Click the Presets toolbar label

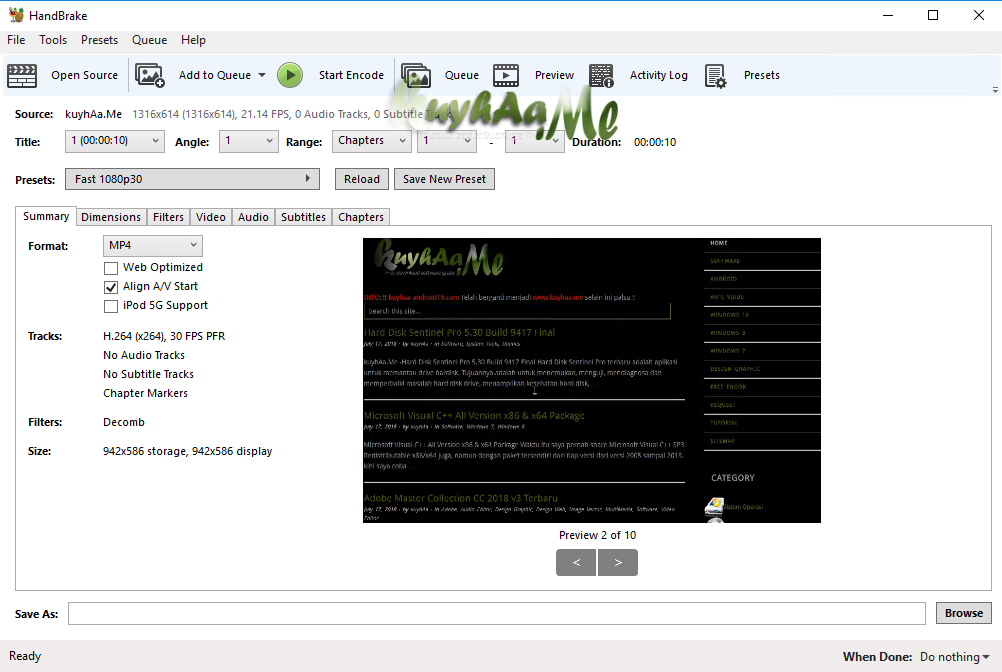pyautogui.click(x=762, y=75)
